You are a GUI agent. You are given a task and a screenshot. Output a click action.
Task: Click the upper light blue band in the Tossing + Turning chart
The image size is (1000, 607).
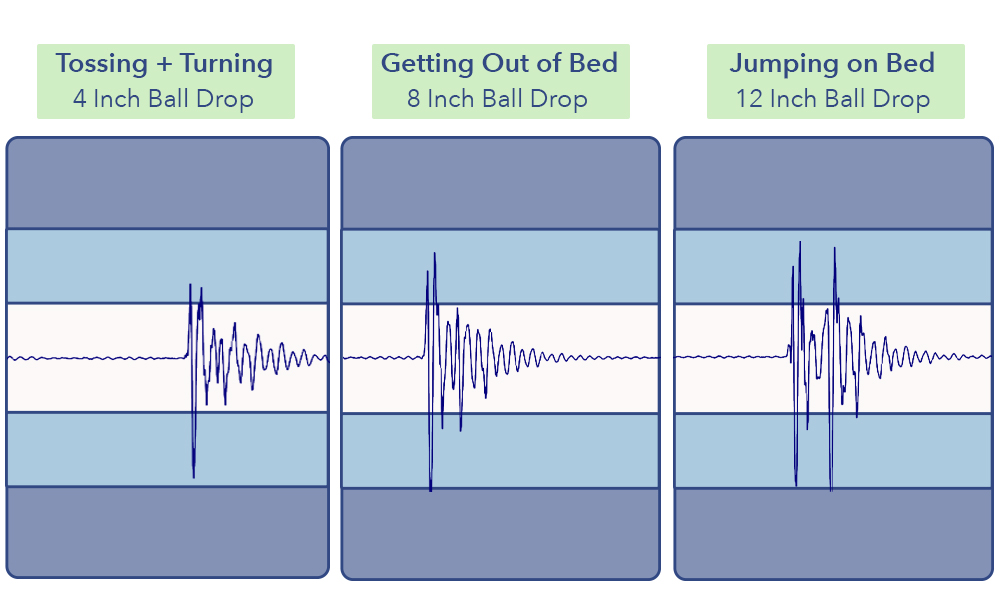click(x=100, y=266)
